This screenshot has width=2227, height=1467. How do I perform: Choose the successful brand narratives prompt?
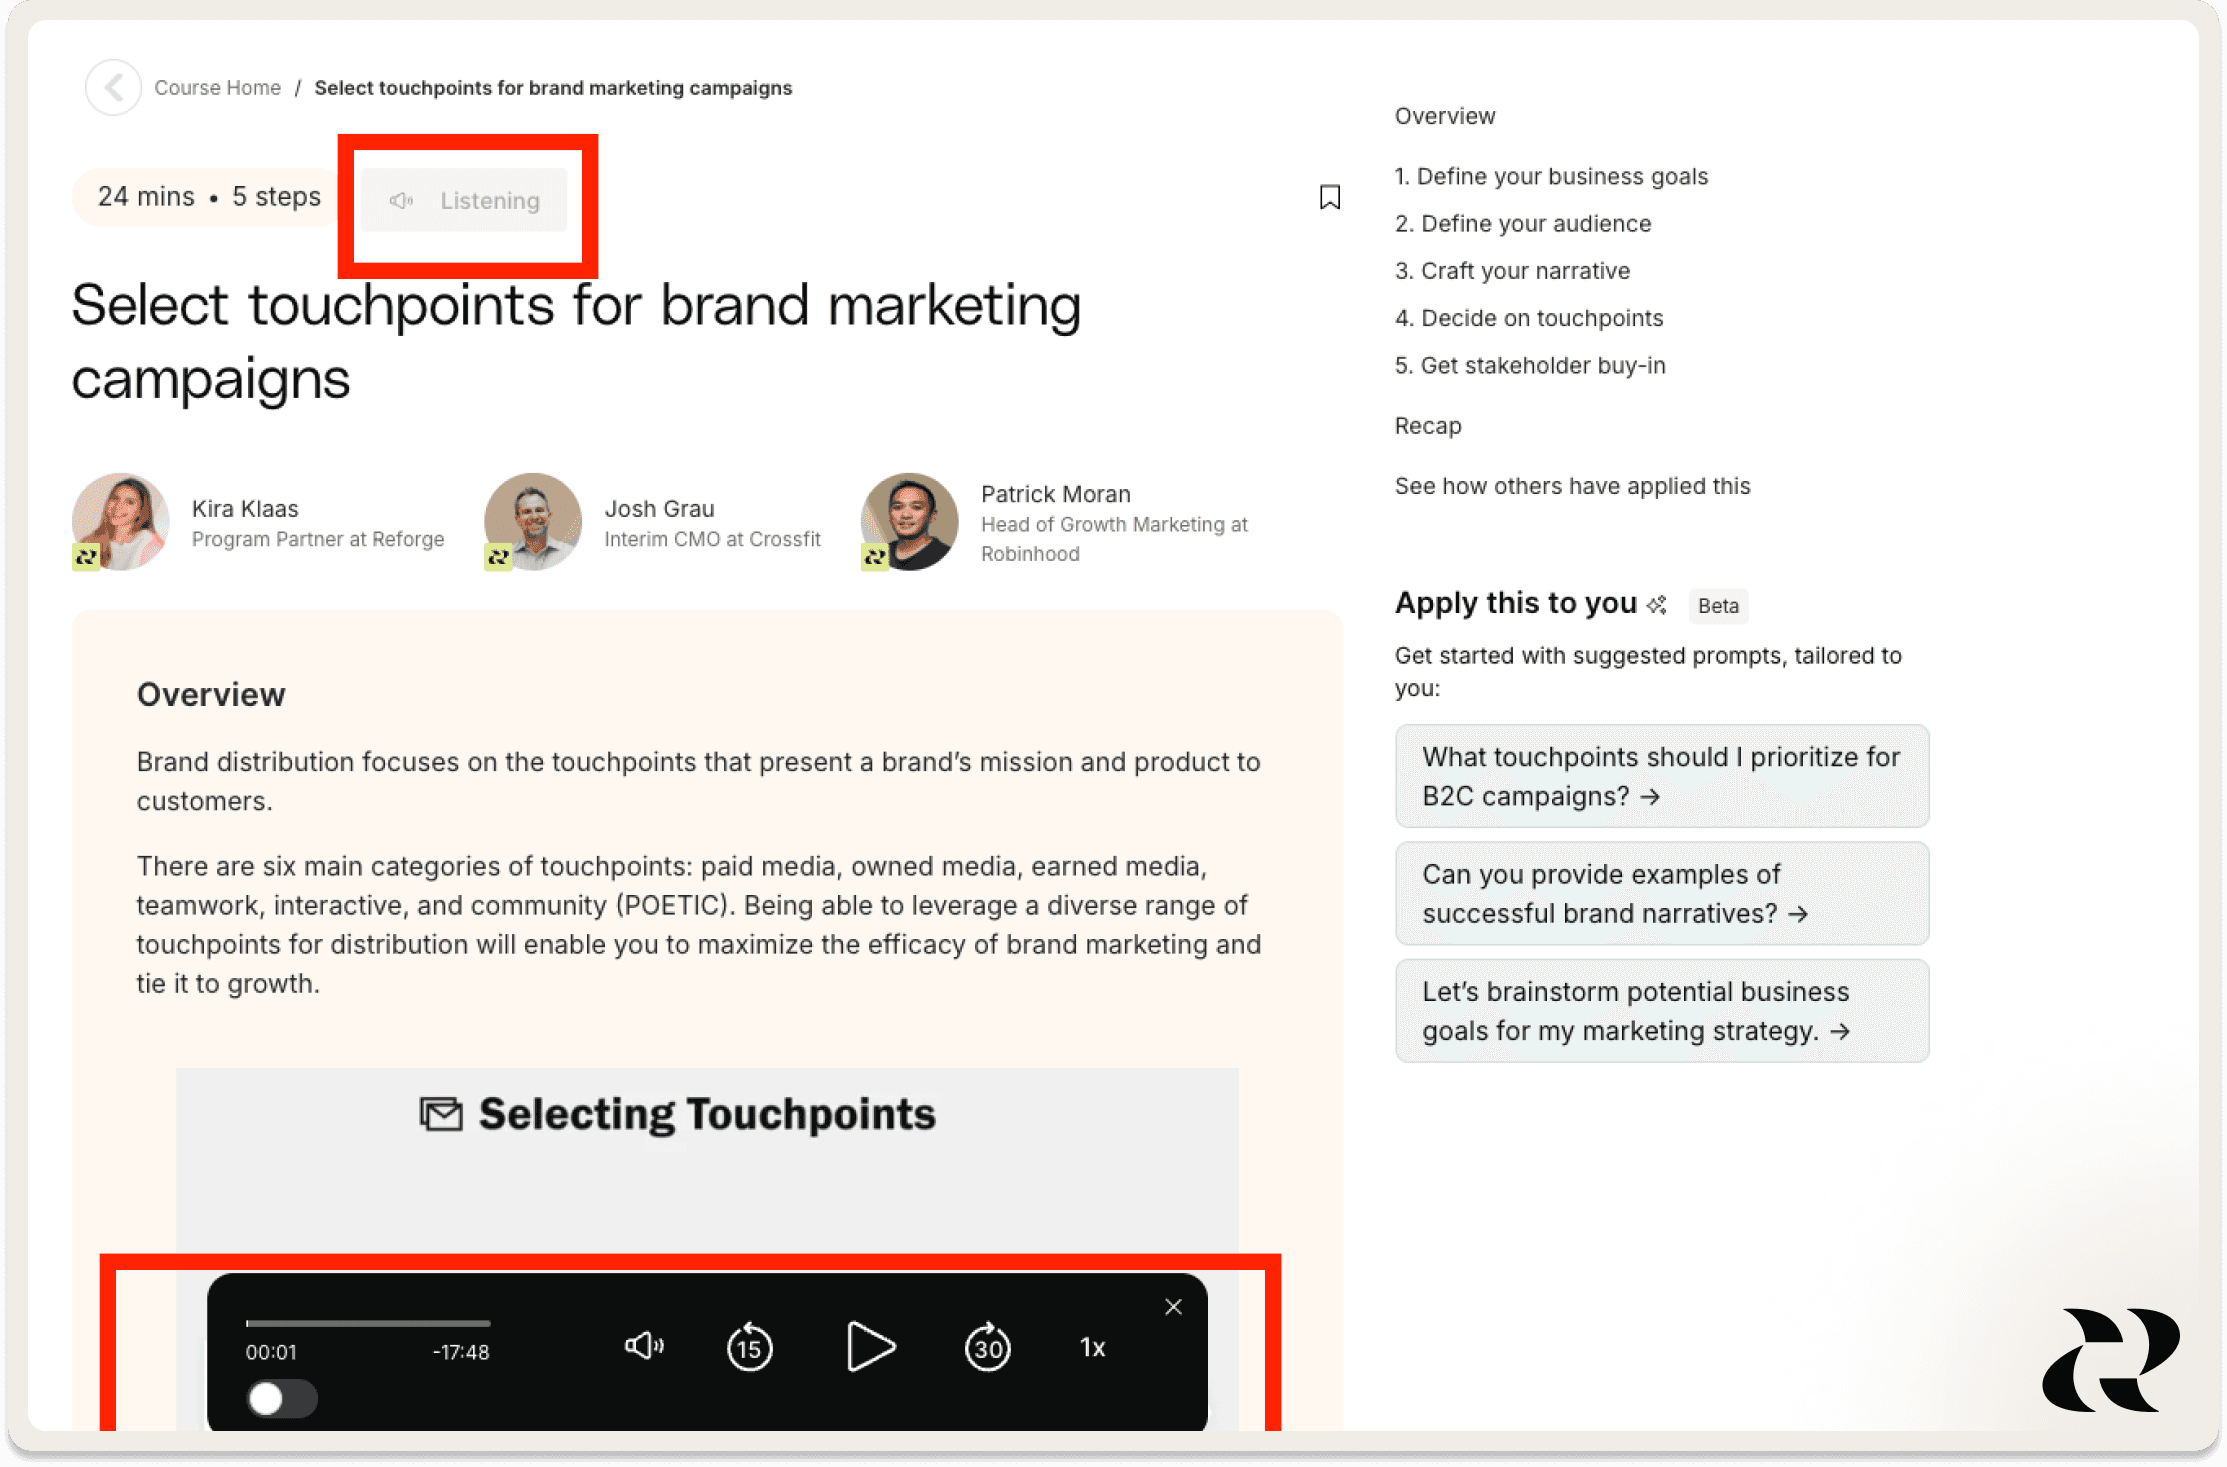click(1661, 893)
